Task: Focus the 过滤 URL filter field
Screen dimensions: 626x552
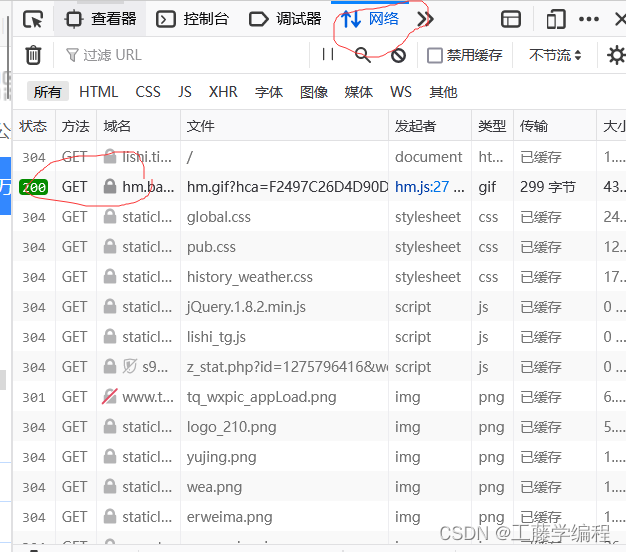Action: pyautogui.click(x=184, y=55)
